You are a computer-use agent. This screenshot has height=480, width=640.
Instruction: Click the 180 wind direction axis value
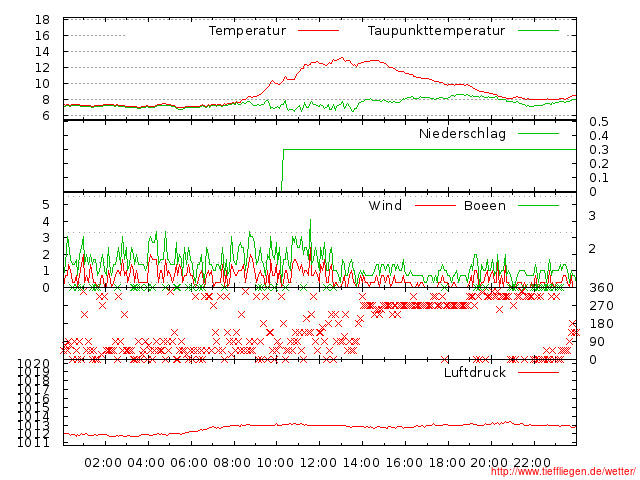tap(601, 324)
